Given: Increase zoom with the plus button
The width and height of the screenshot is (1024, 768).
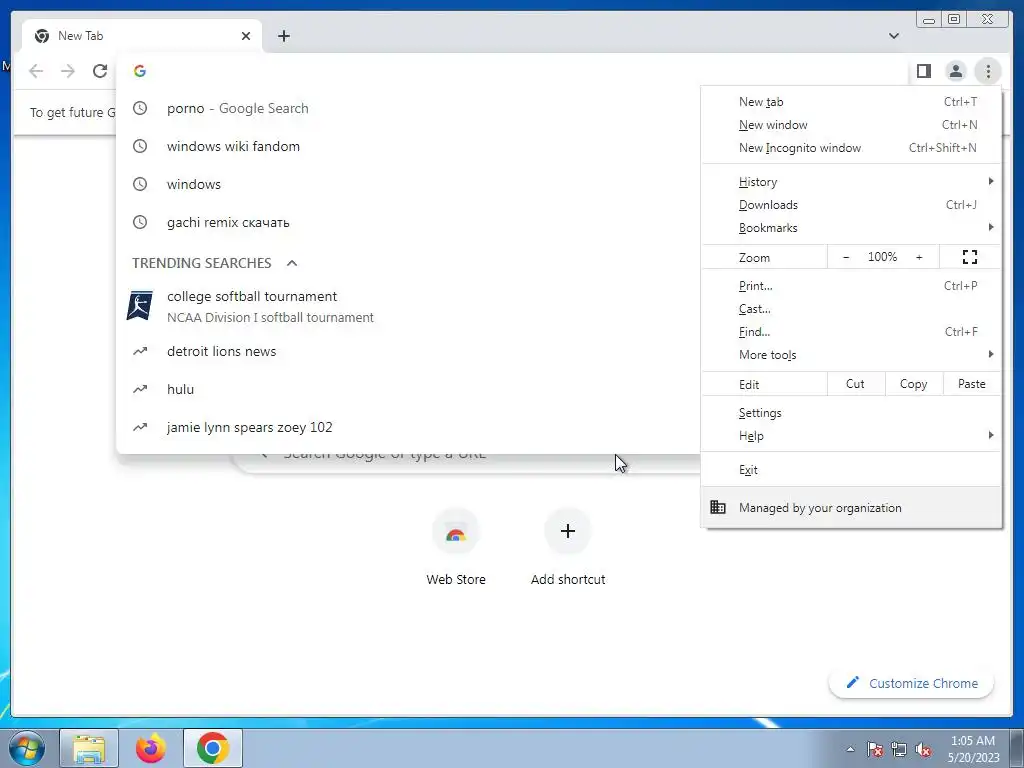Looking at the screenshot, I should pyautogui.click(x=919, y=257).
